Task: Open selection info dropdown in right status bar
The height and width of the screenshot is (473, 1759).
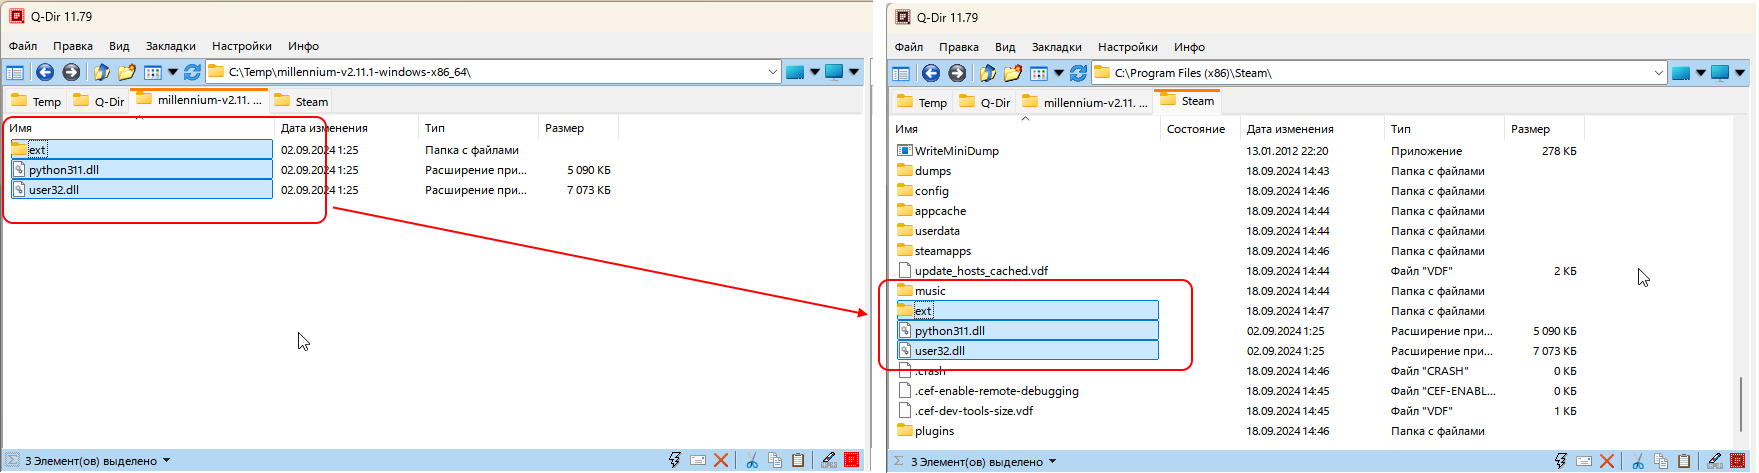Action: (x=1052, y=462)
